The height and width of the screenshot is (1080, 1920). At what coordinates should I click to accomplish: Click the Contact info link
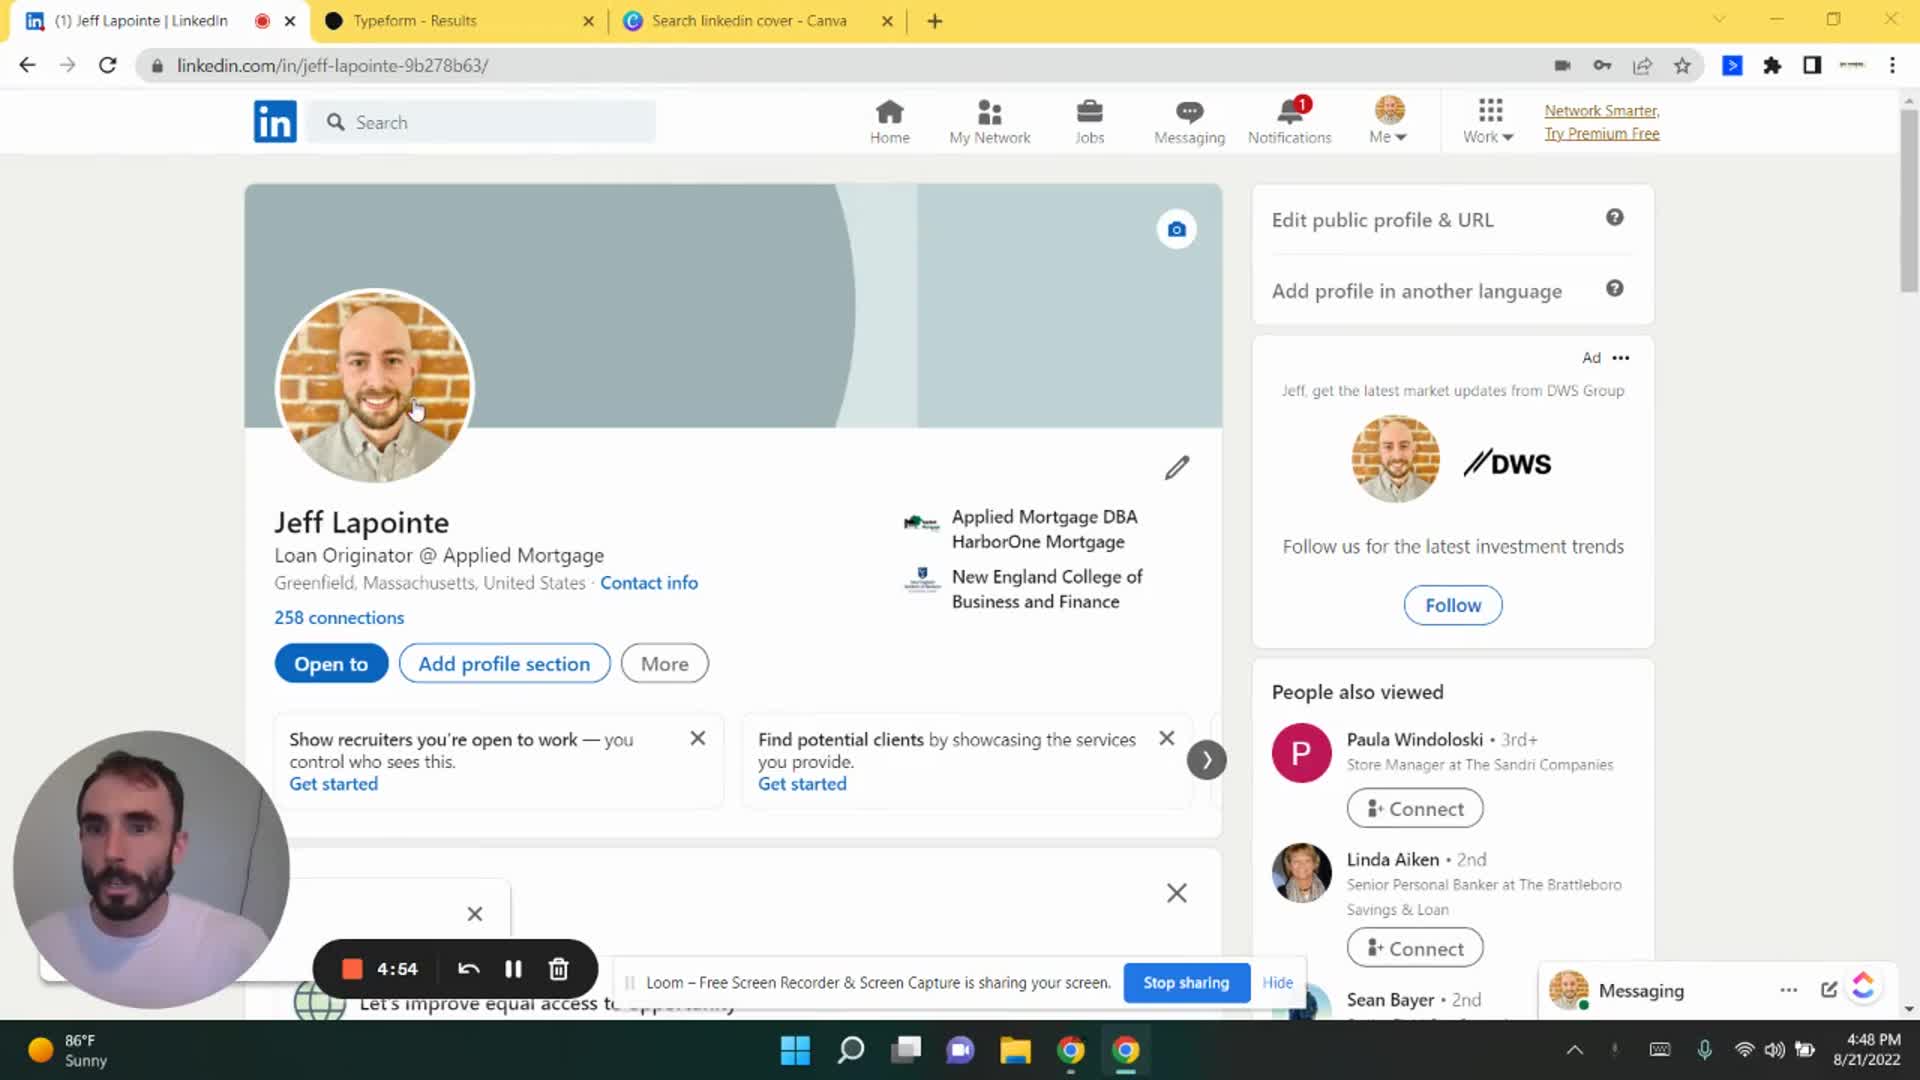648,583
